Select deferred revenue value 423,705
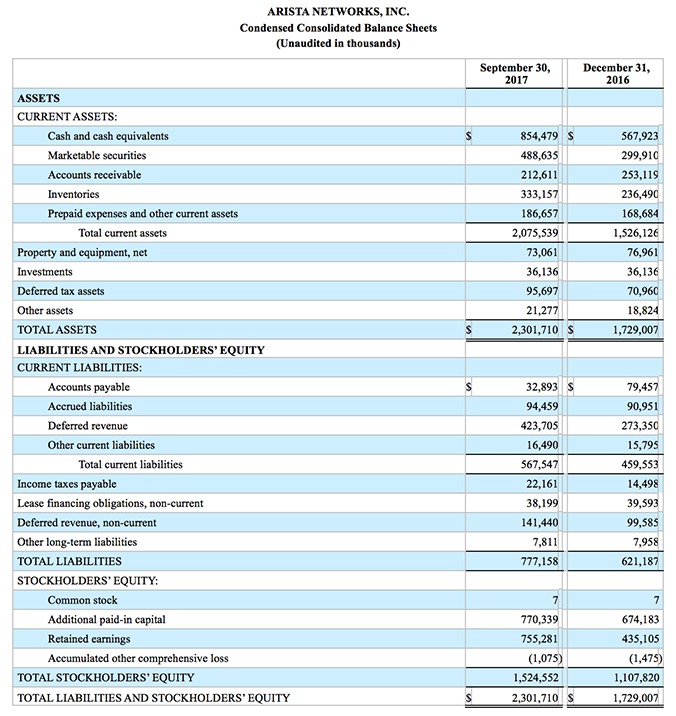 point(539,426)
